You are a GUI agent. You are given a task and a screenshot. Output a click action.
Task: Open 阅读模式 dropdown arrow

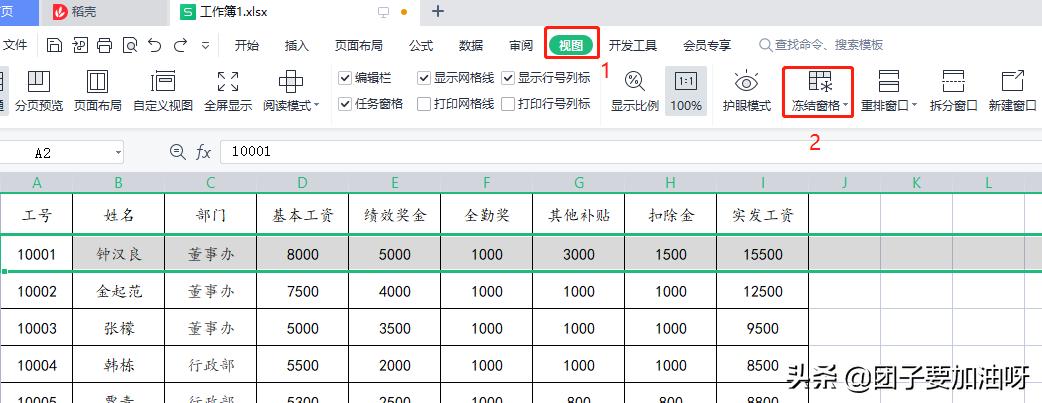point(316,105)
